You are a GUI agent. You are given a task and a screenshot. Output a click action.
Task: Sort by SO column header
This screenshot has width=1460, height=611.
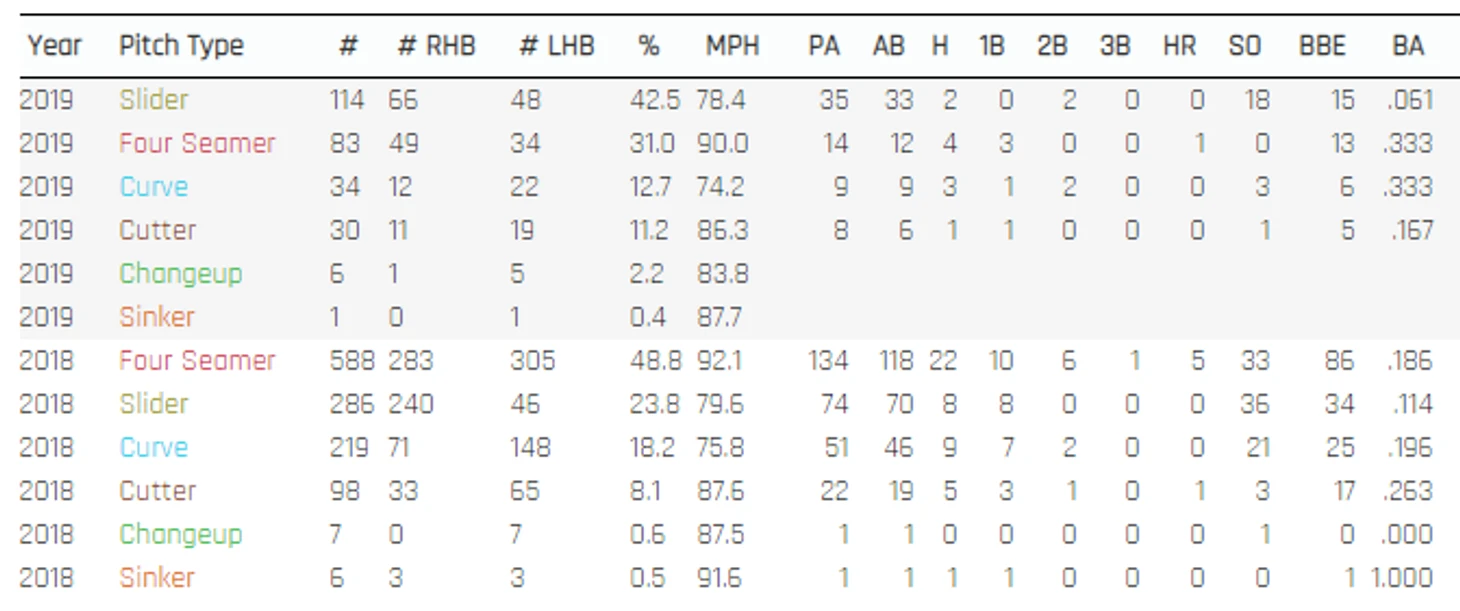[1244, 46]
